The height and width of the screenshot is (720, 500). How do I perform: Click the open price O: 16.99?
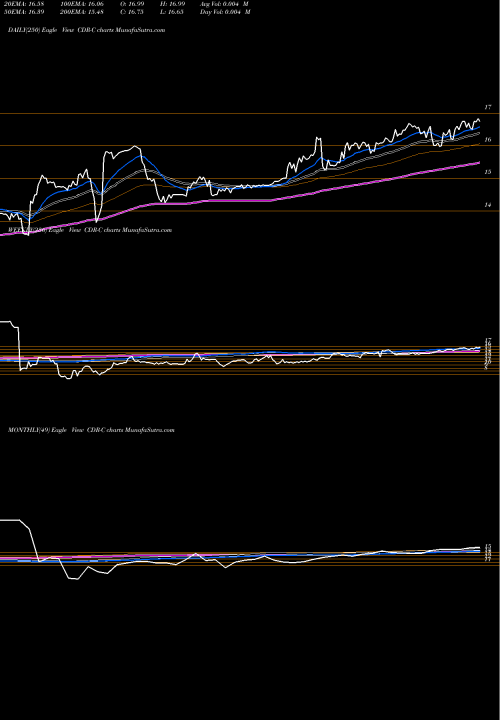[x=132, y=4]
